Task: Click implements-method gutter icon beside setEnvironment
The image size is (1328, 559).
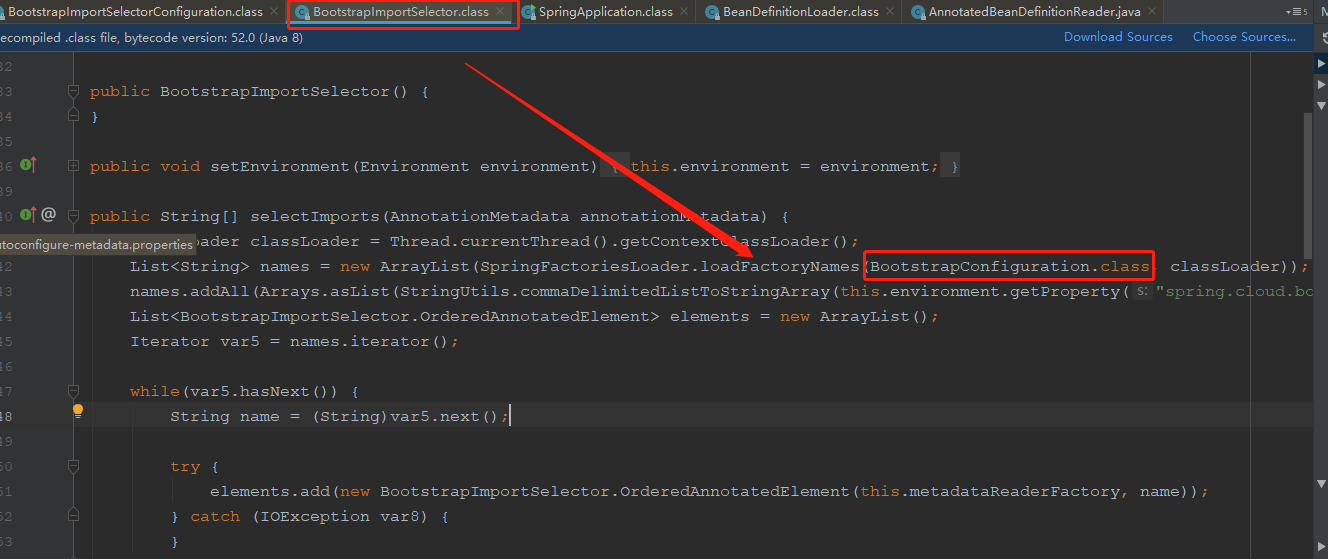Action: 27,166
